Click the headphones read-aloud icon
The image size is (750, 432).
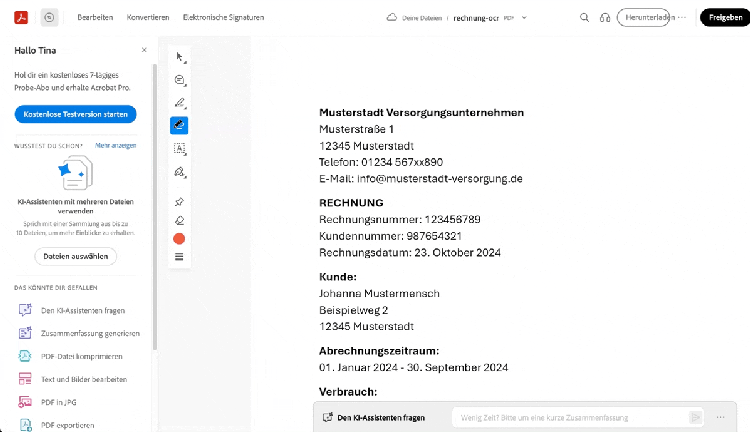pos(605,18)
